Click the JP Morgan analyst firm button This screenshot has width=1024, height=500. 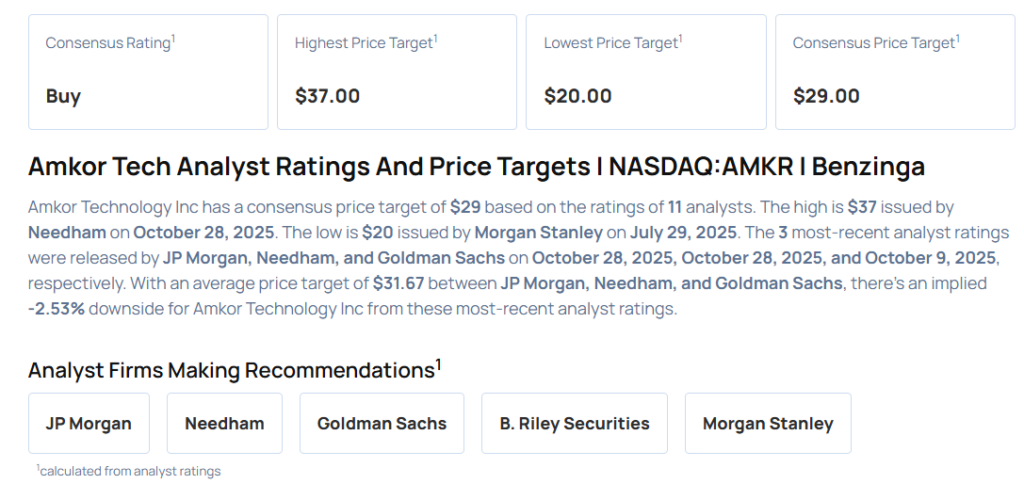tap(89, 423)
